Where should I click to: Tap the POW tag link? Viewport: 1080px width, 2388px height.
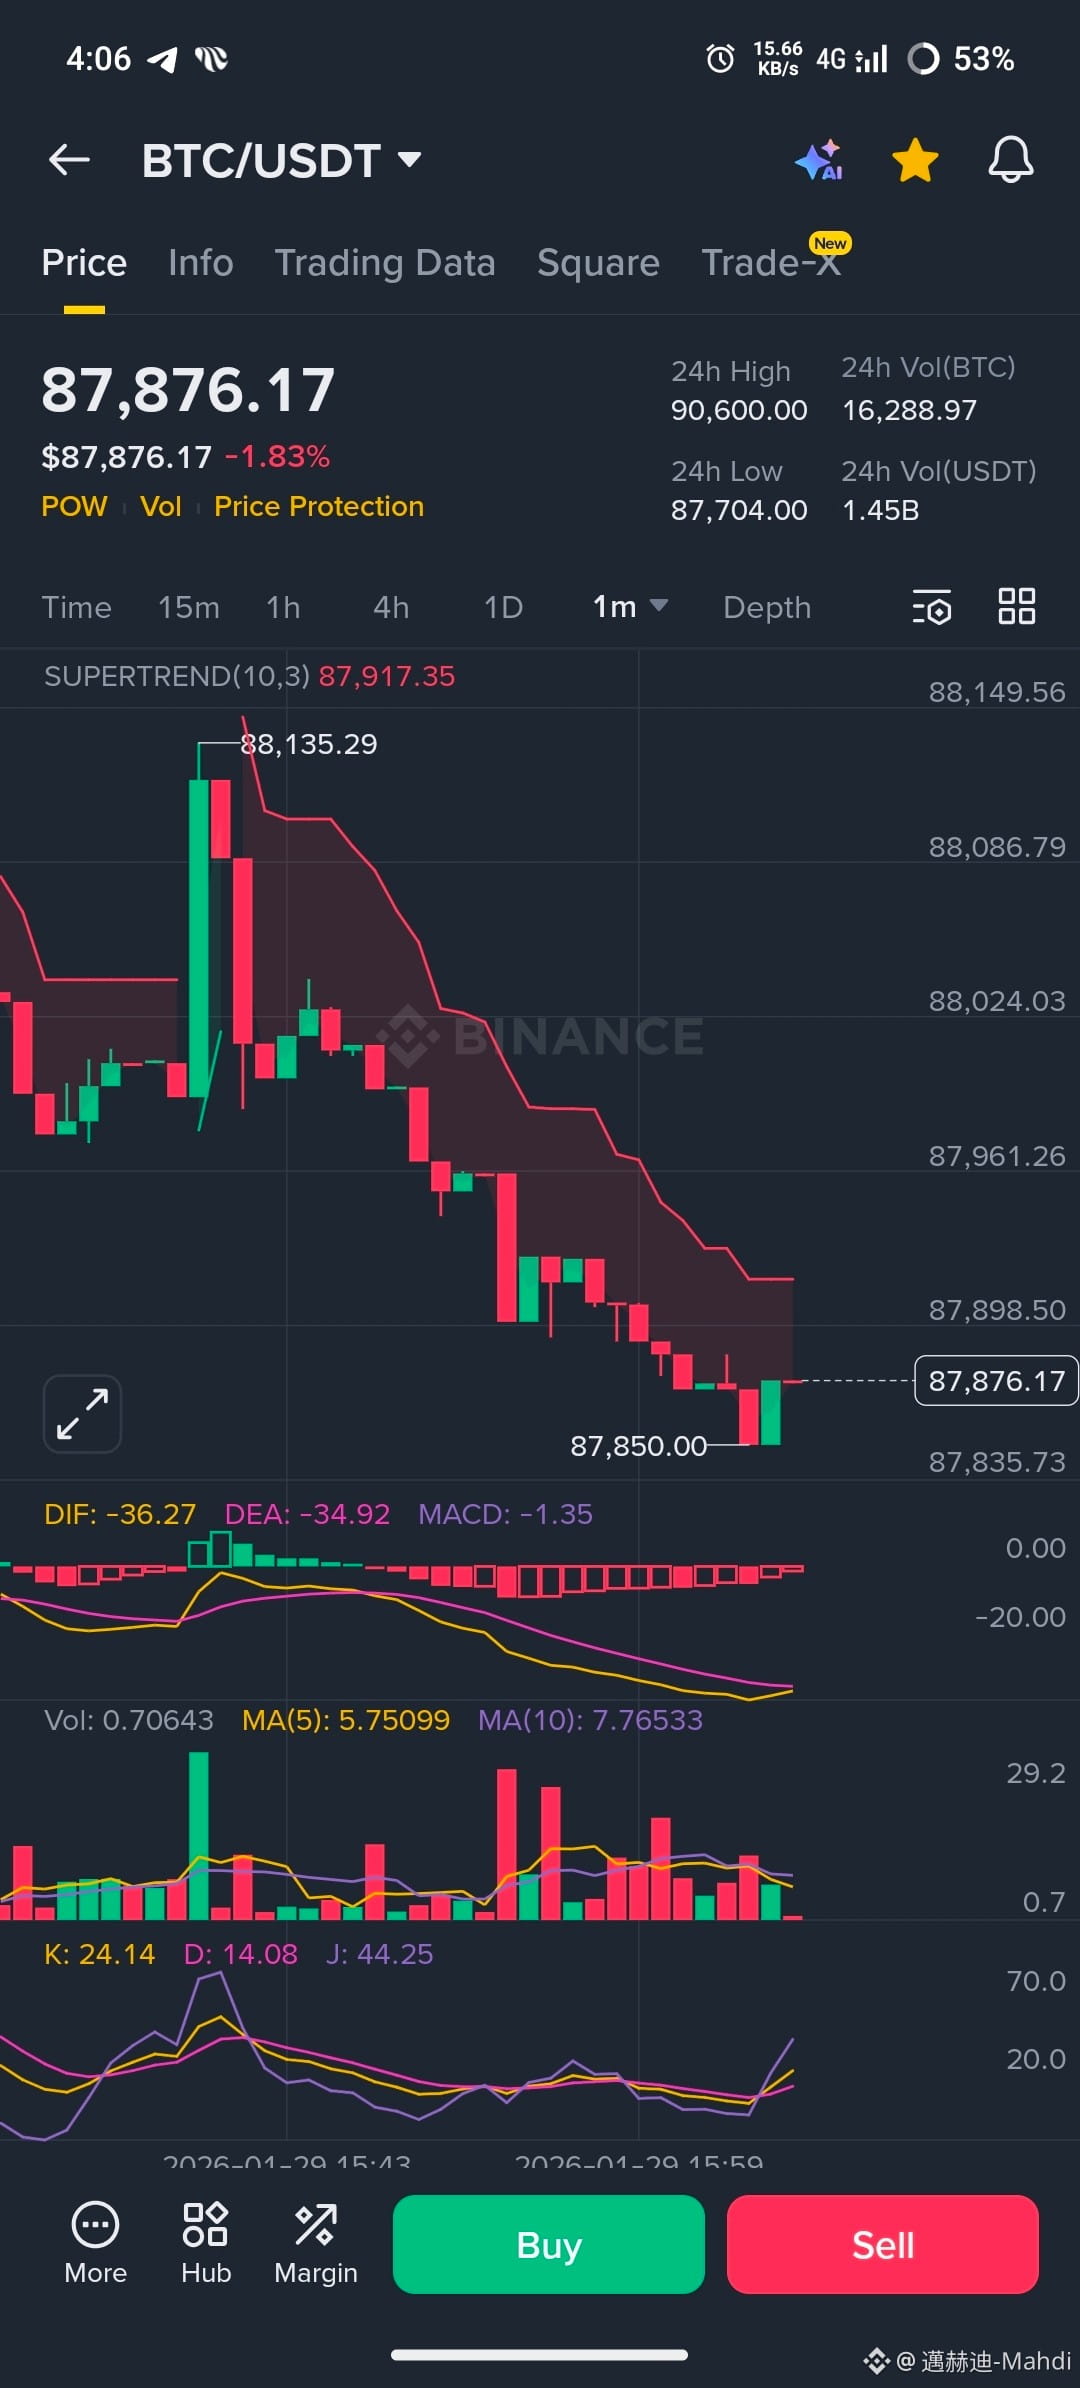click(x=74, y=506)
